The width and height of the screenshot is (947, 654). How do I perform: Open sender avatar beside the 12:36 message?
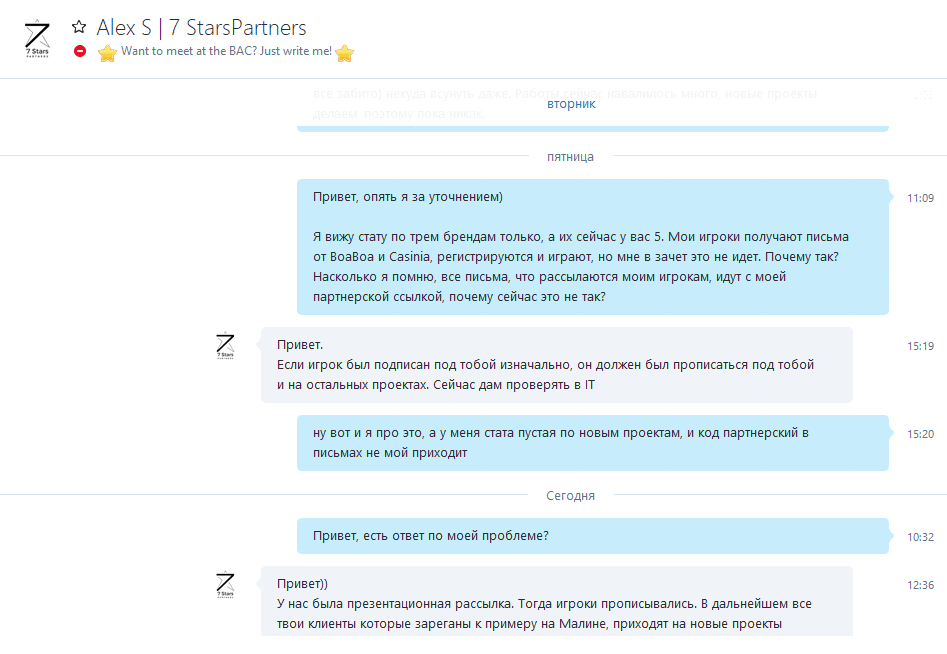225,584
